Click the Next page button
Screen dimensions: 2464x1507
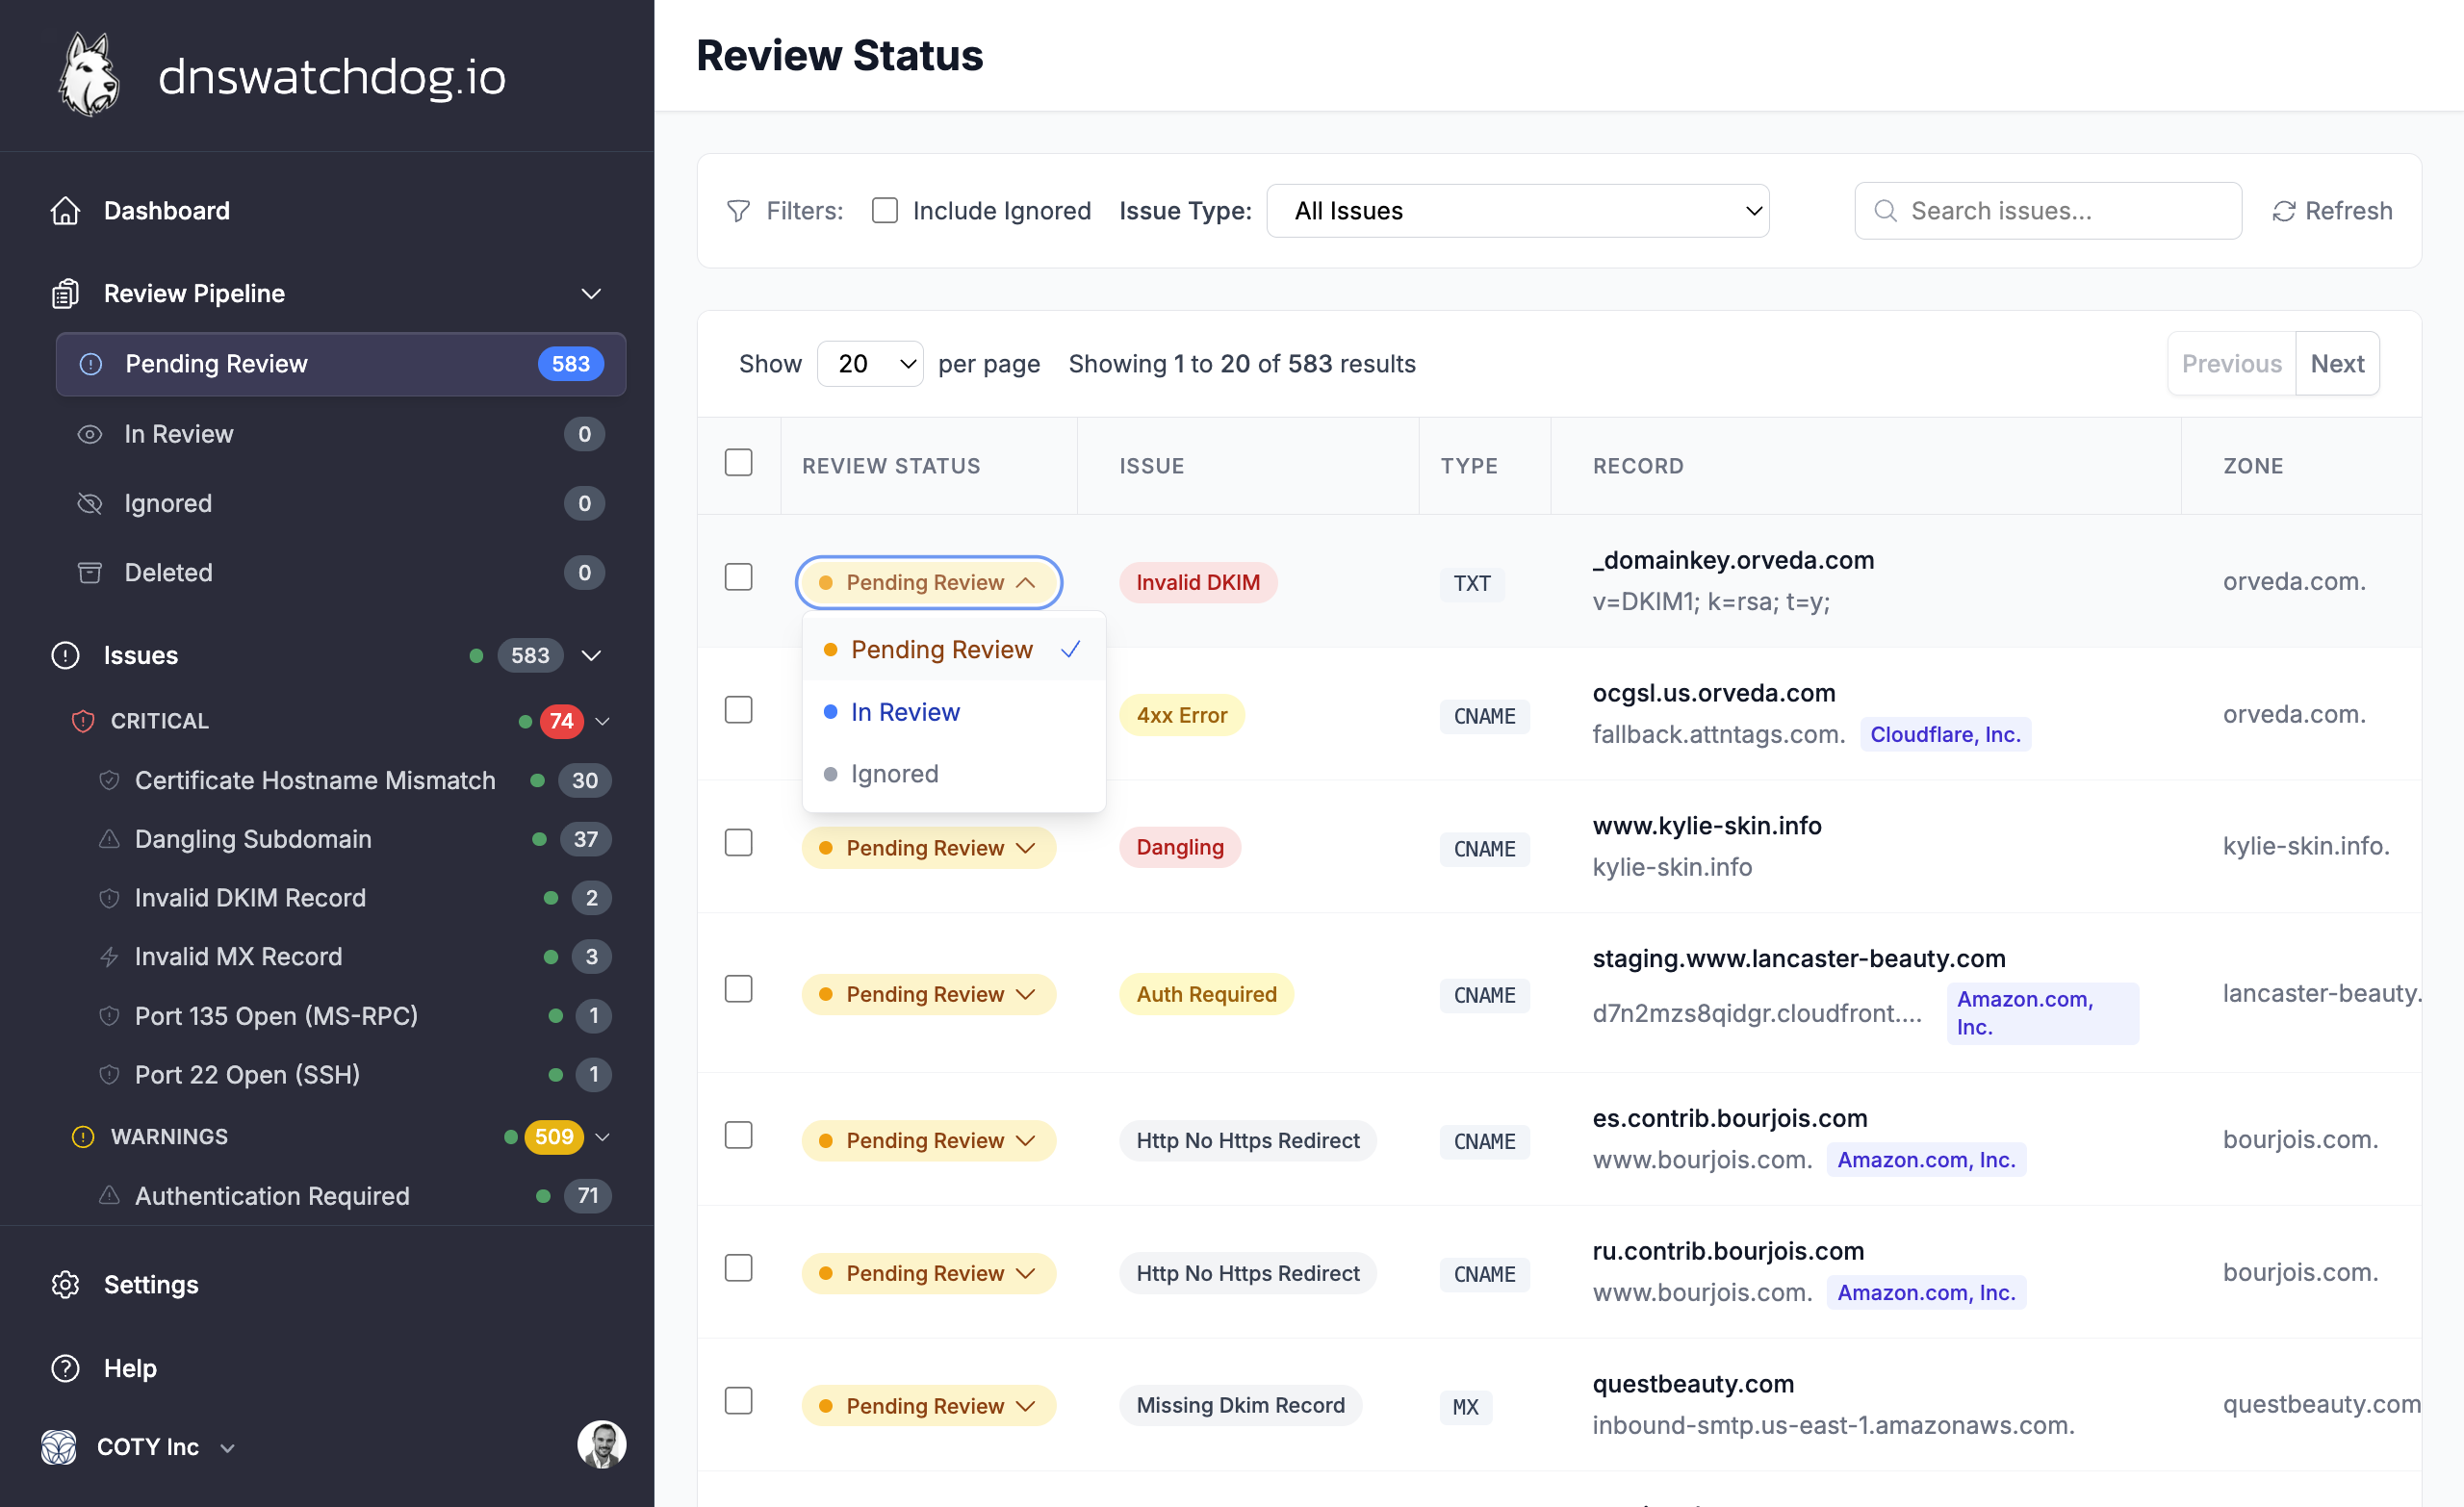coord(2337,364)
